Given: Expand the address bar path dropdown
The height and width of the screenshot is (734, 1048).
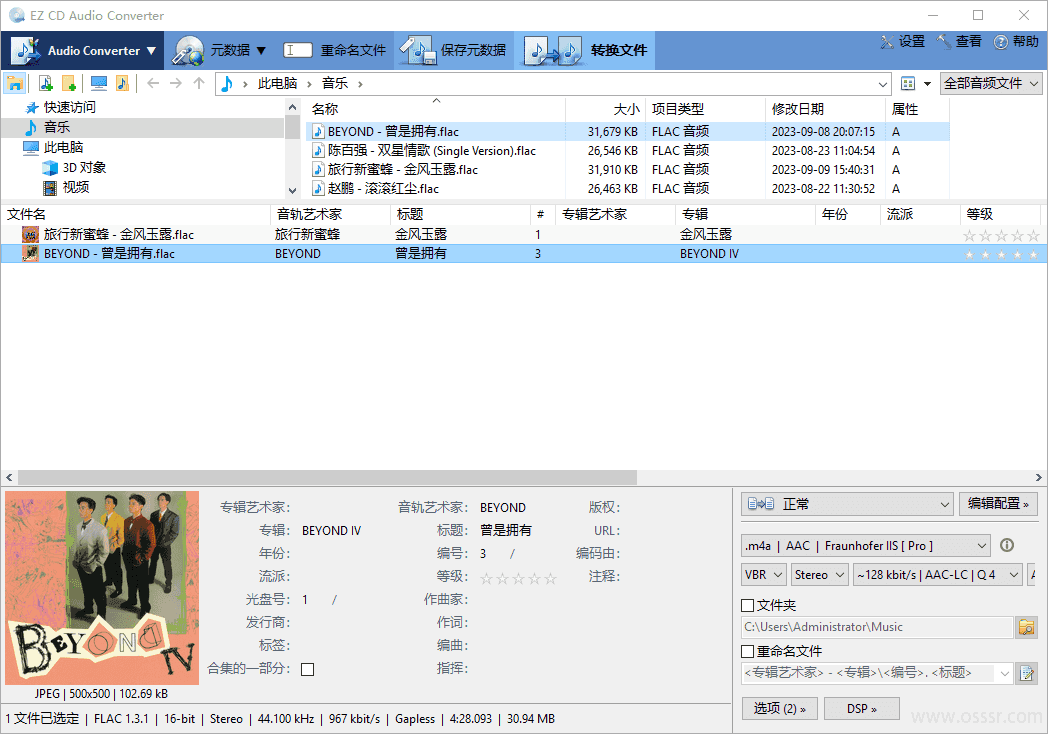Looking at the screenshot, I should pos(883,84).
